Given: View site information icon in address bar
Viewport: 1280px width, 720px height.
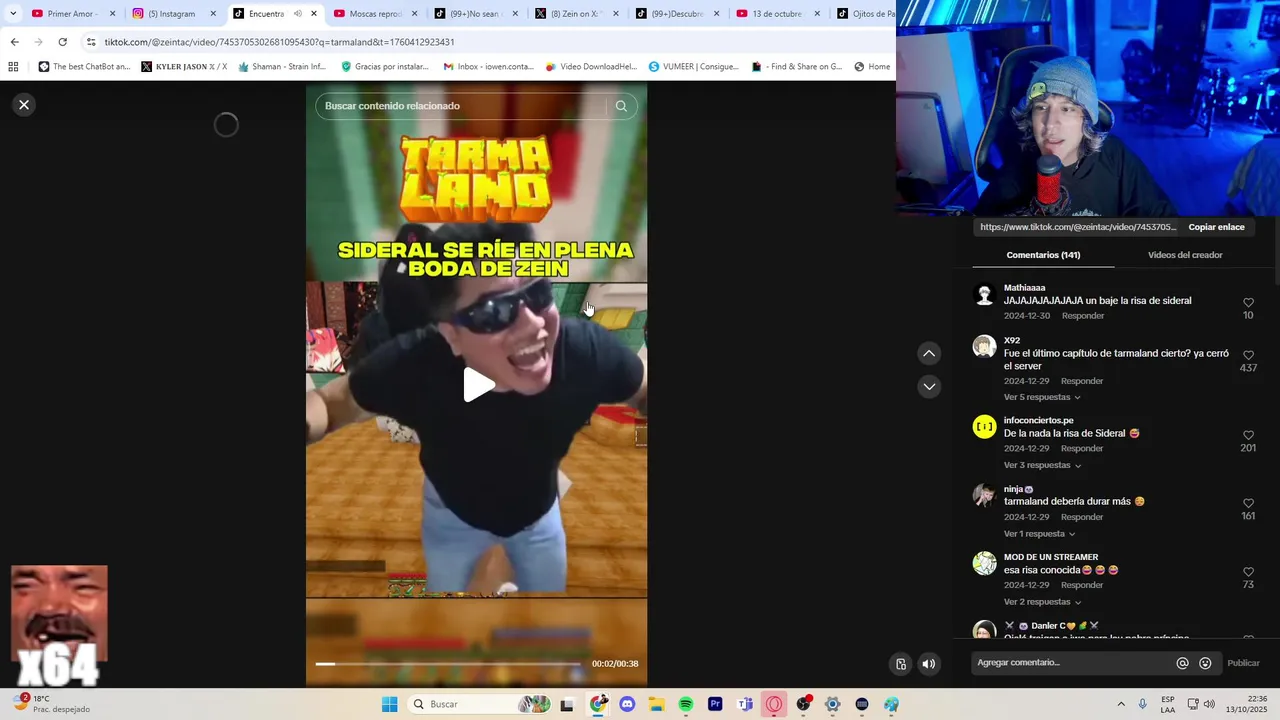Looking at the screenshot, I should (91, 42).
